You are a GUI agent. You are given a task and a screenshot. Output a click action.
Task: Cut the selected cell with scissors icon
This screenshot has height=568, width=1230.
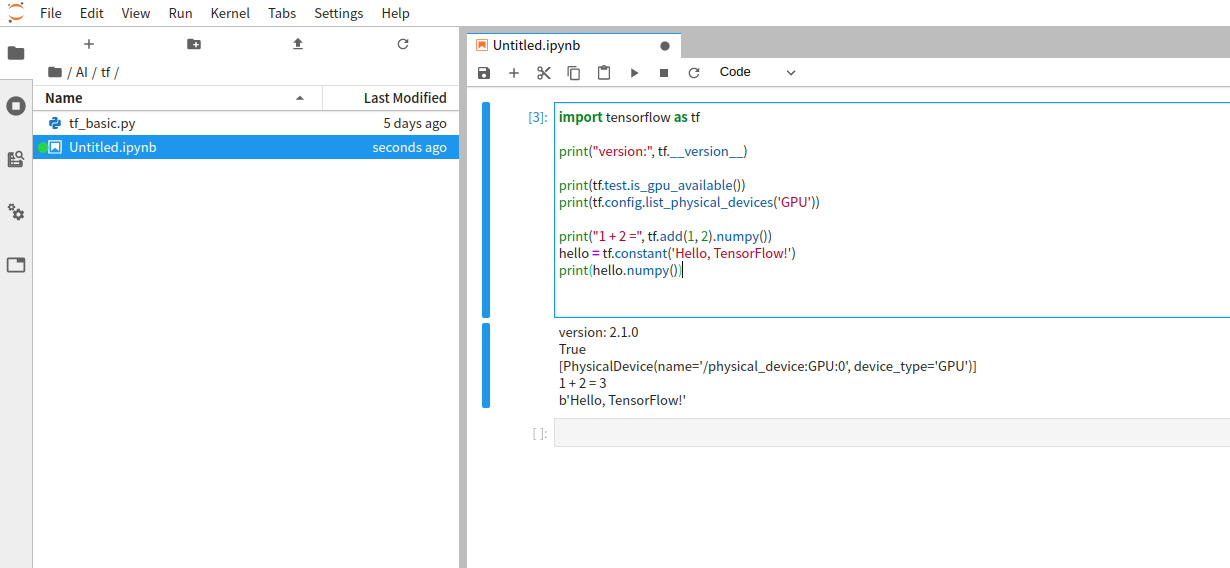544,73
